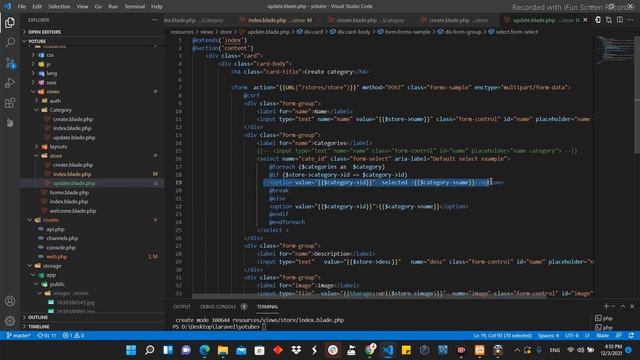Open notifications bell in status bar
640x360 pixels.
[631, 336]
